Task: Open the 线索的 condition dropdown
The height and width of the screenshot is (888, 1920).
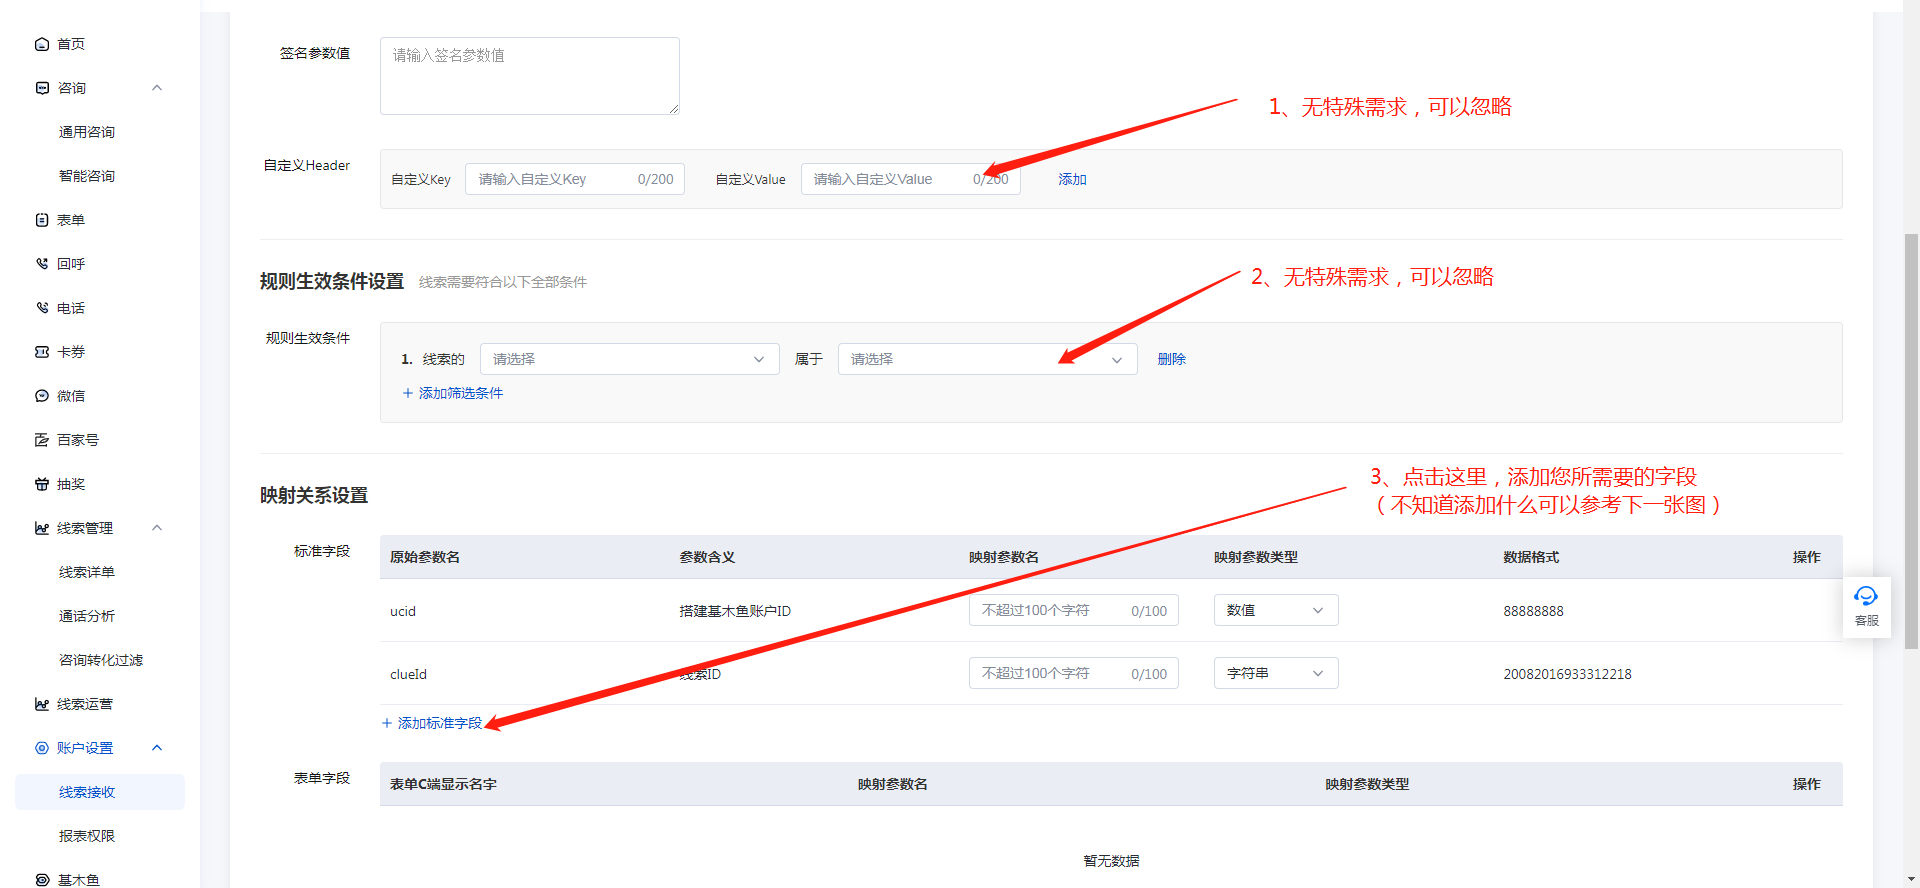Action: click(x=630, y=359)
